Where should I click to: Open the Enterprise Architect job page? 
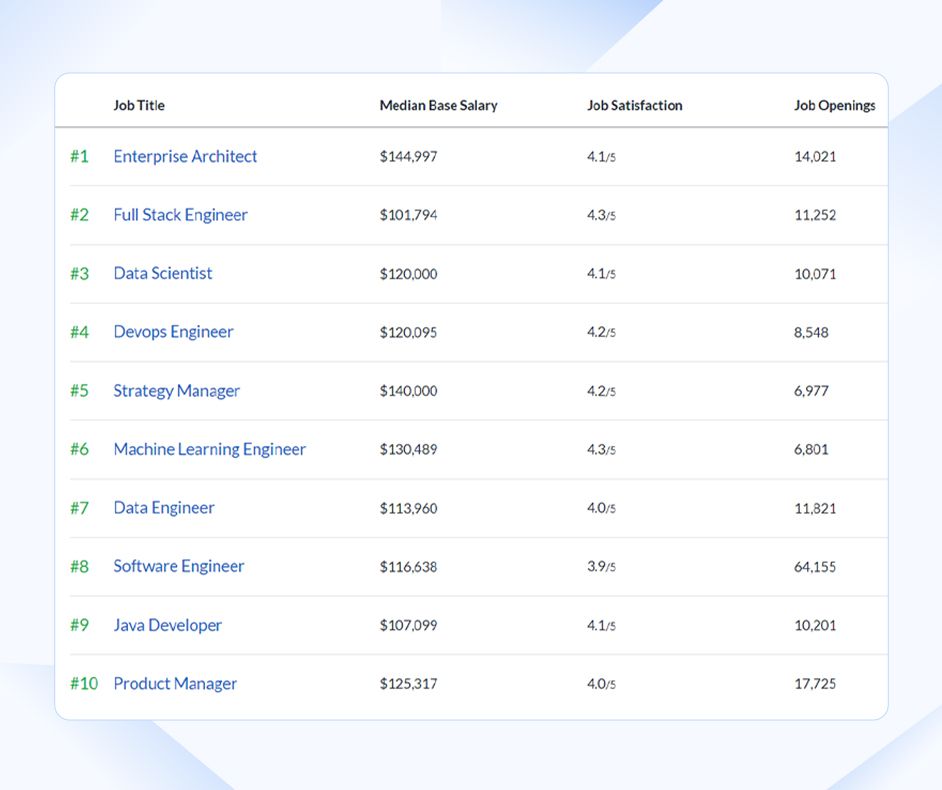point(184,156)
